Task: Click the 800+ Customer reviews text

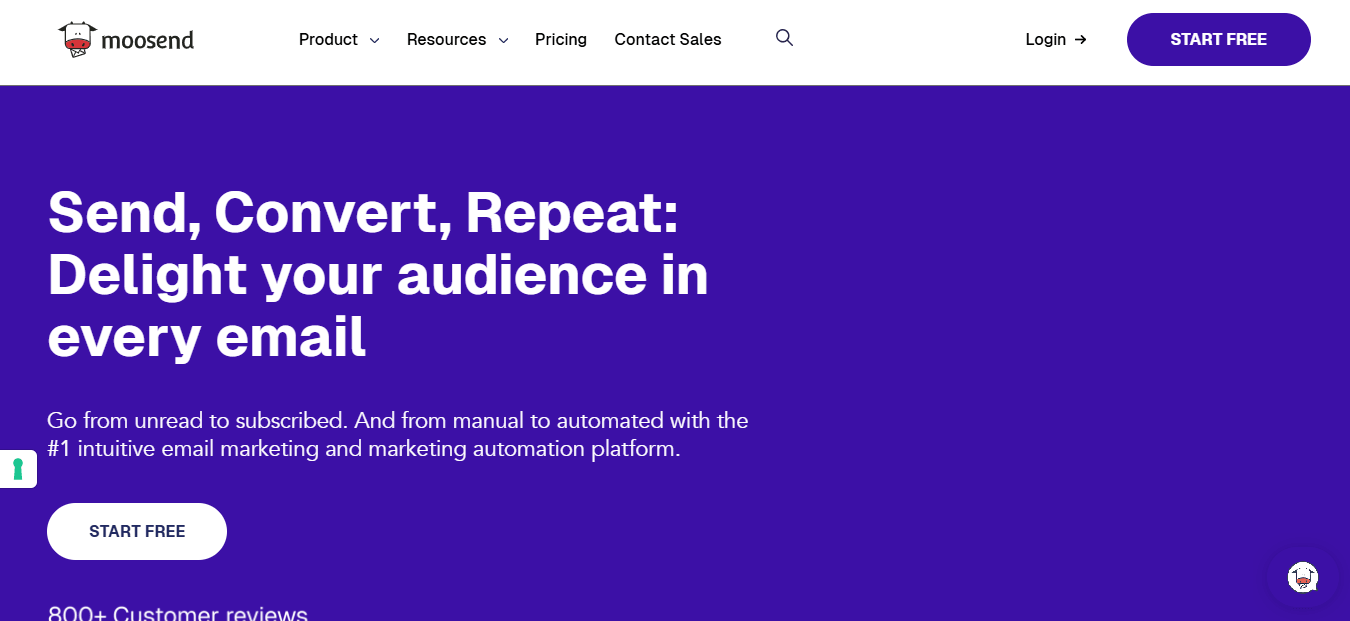Action: pyautogui.click(x=178, y=613)
